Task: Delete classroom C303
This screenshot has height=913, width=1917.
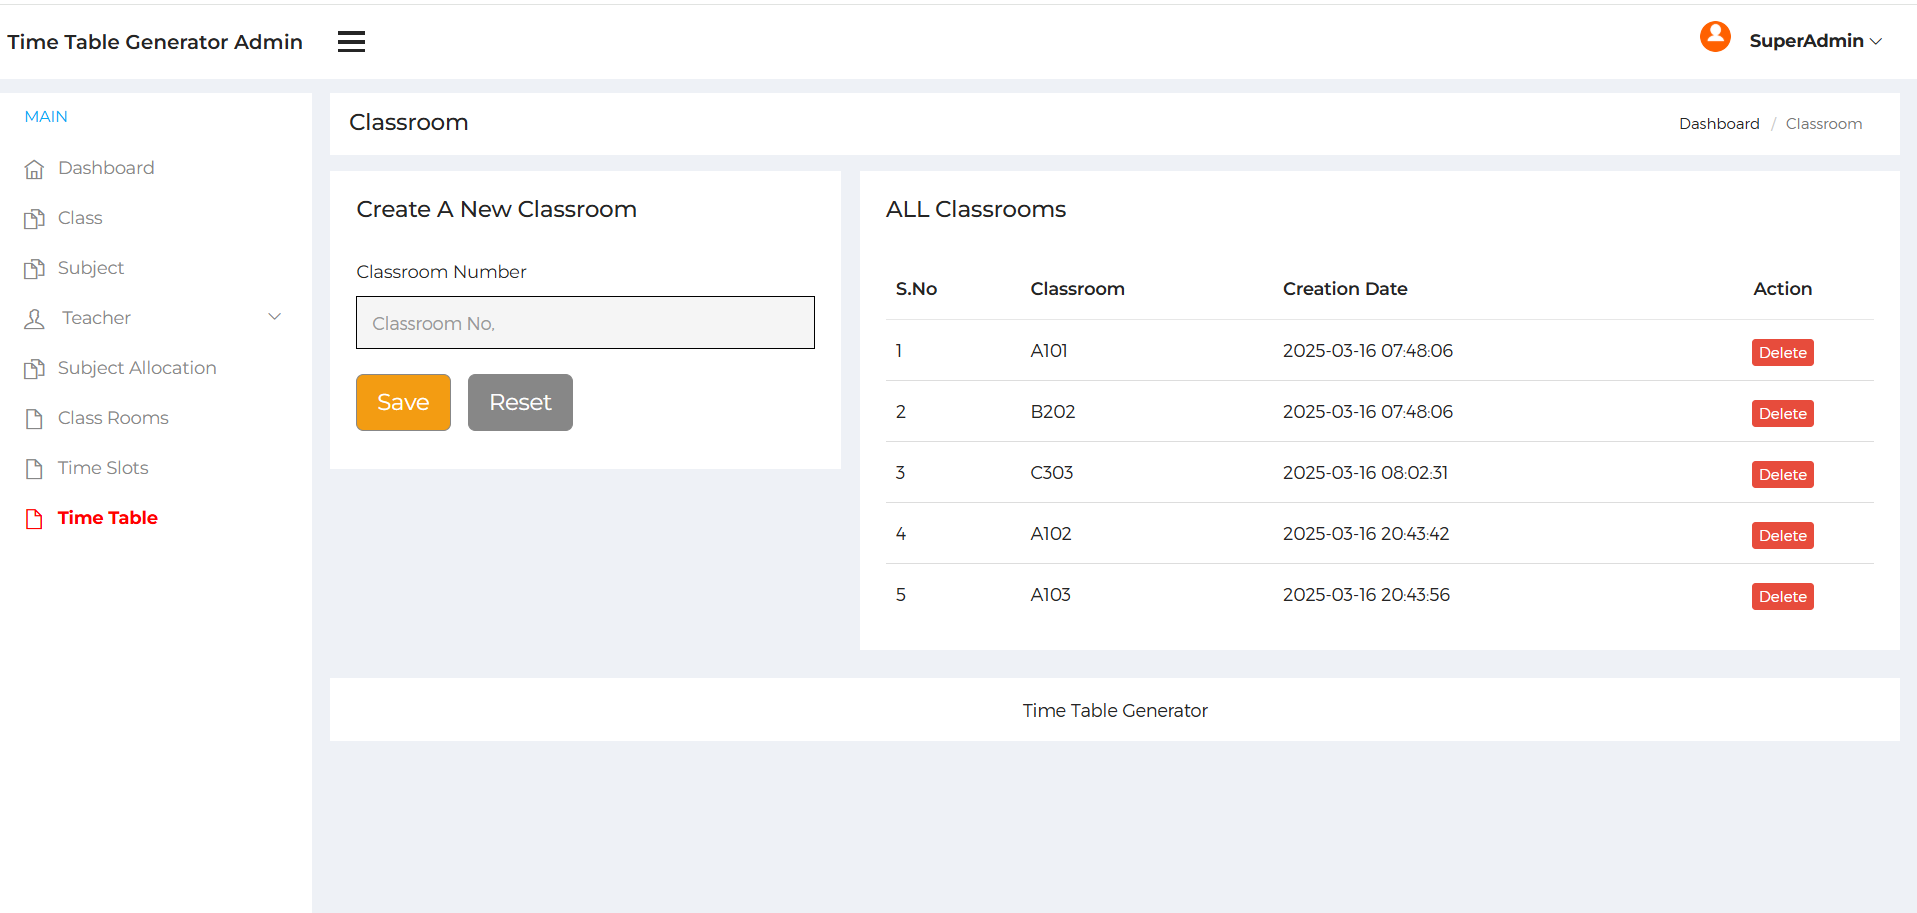Action: pyautogui.click(x=1782, y=474)
